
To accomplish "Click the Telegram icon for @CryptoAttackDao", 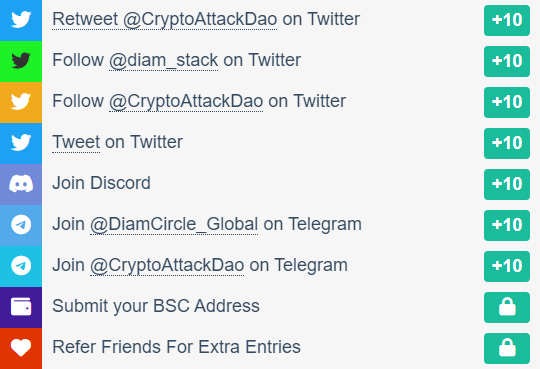I will point(21,266).
